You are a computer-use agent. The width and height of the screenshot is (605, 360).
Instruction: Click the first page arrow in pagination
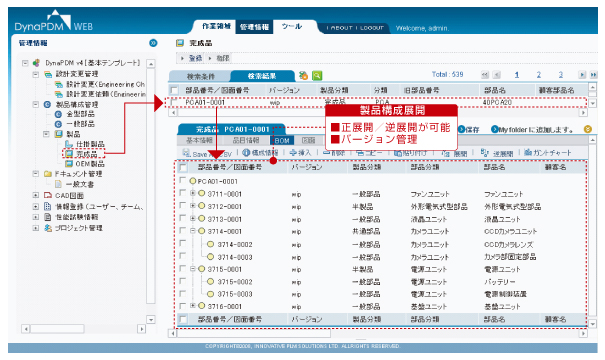coord(485,75)
